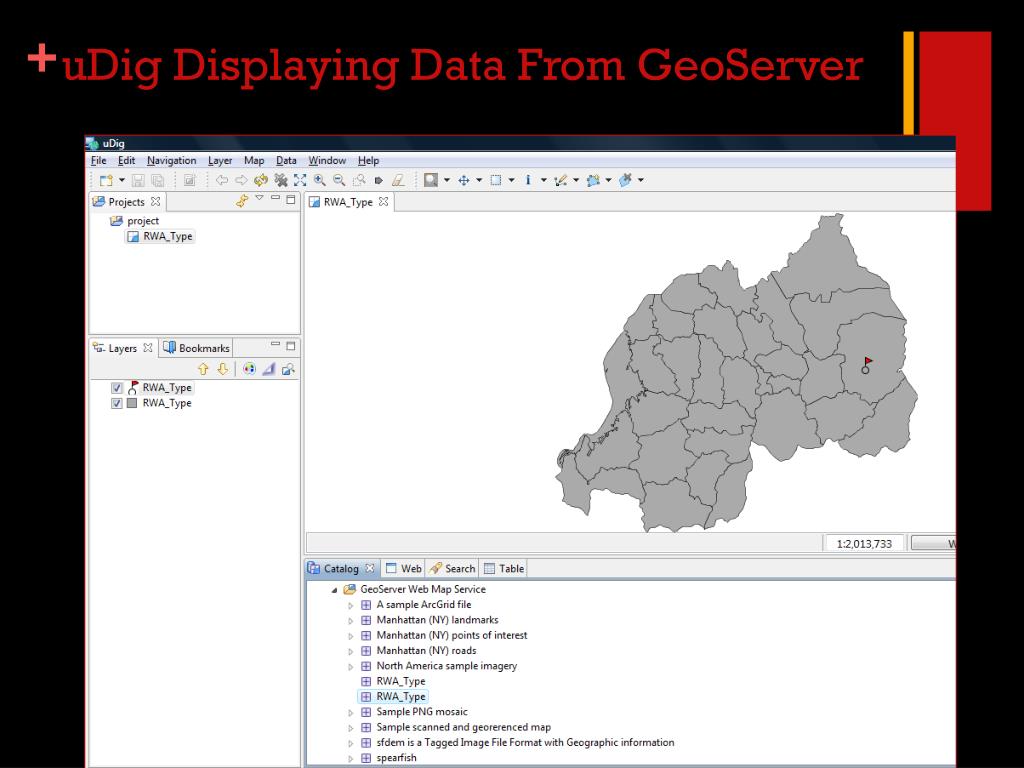Click the eraser clear selection icon
Screen dimensions: 1024x768
[x=398, y=180]
